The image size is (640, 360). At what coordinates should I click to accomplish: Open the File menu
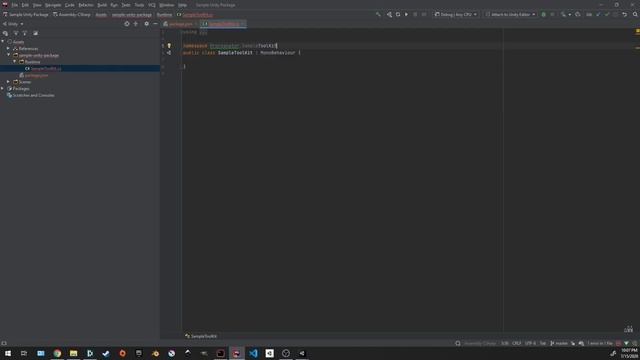click(x=14, y=5)
